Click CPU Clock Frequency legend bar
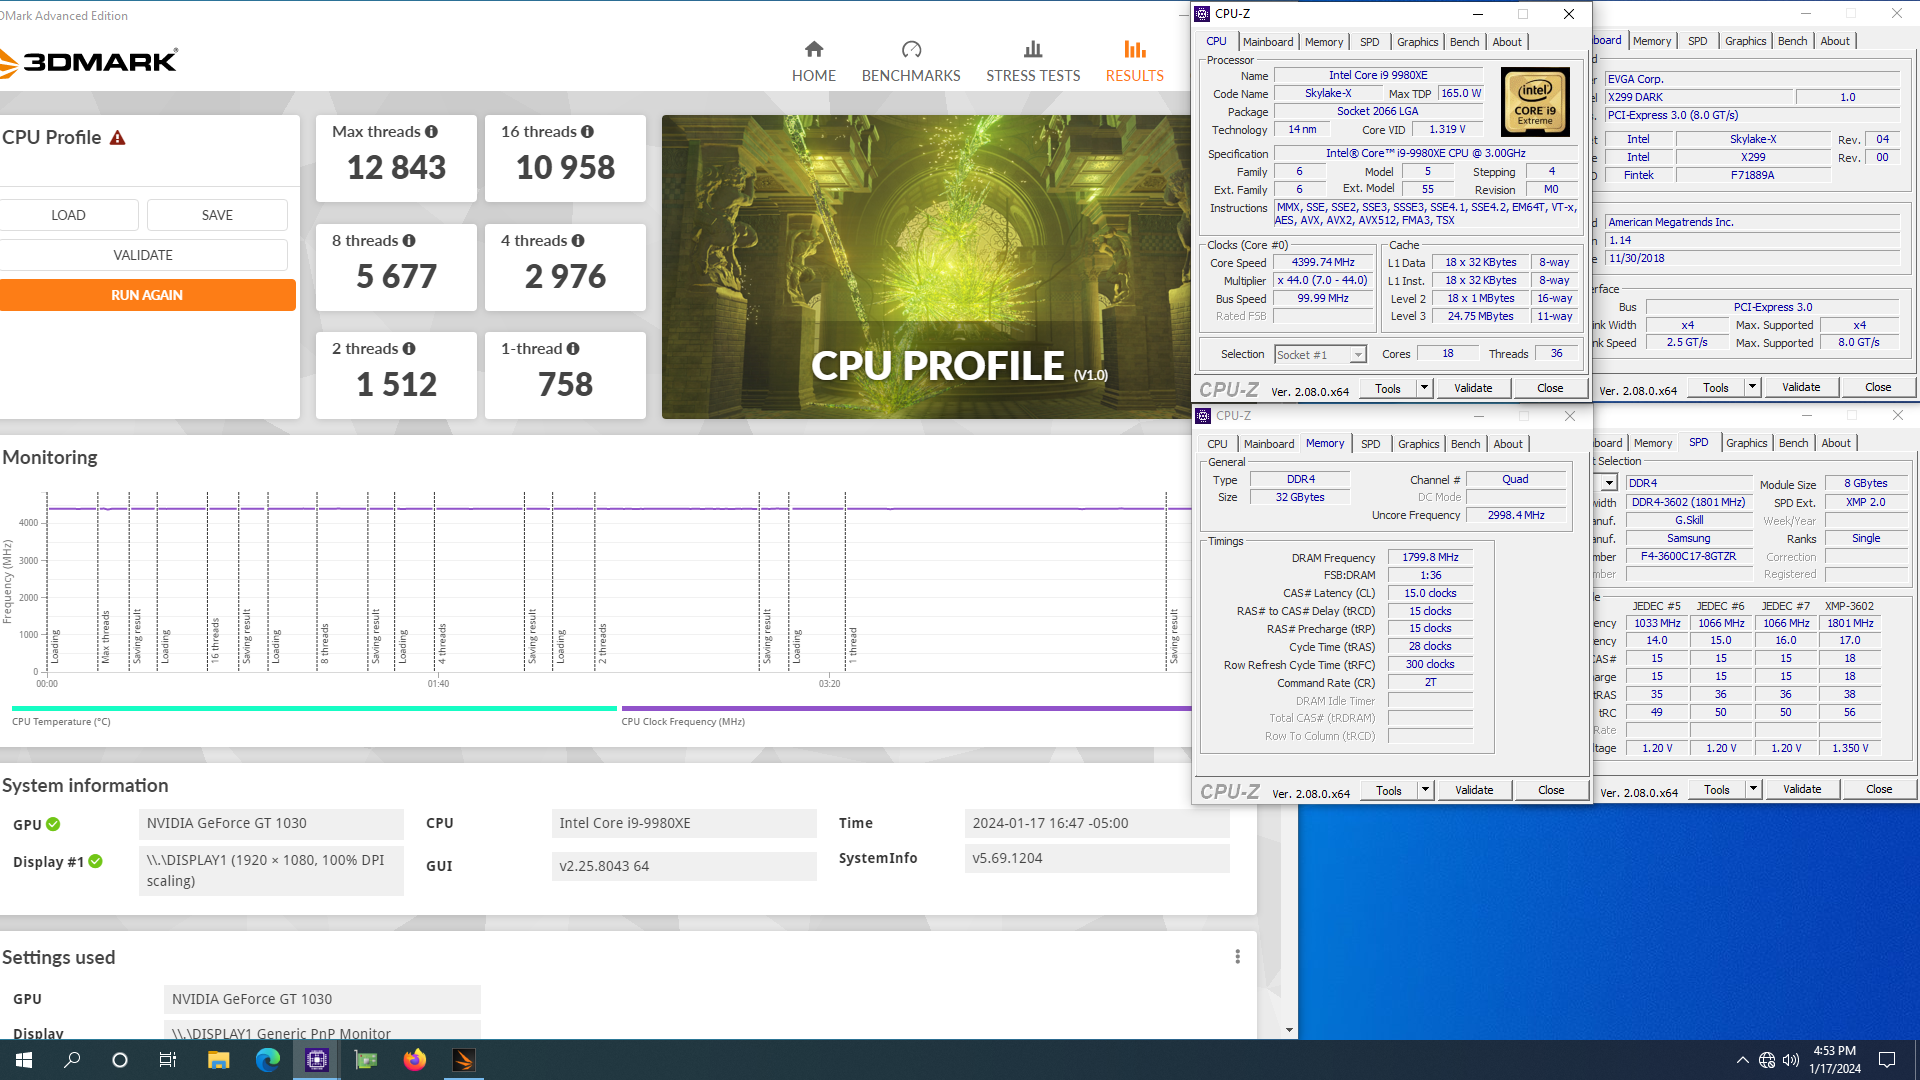This screenshot has height=1080, width=1920. 906,708
